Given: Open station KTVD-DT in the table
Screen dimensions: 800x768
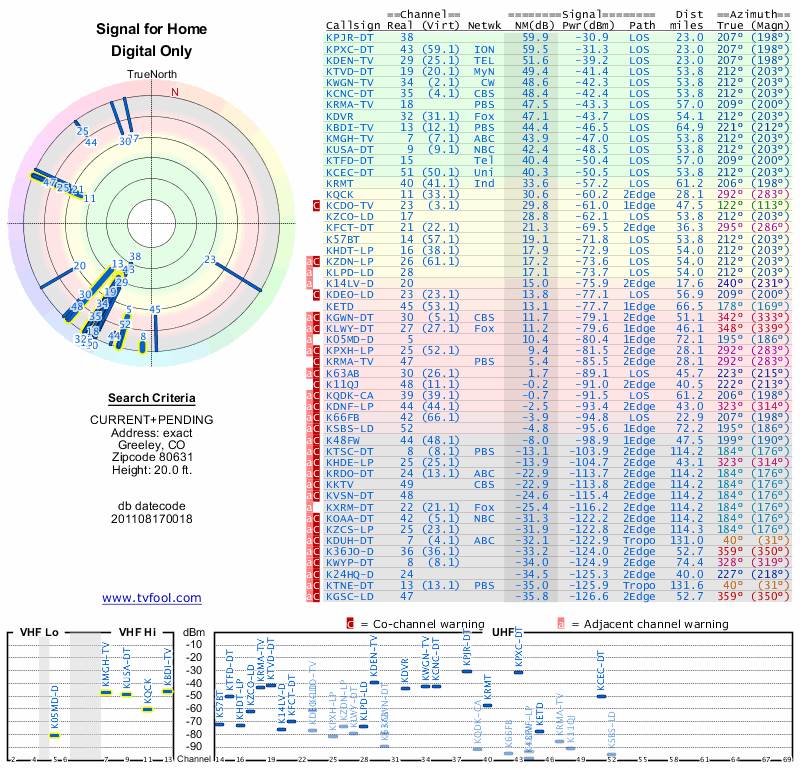Looking at the screenshot, I should tap(350, 72).
